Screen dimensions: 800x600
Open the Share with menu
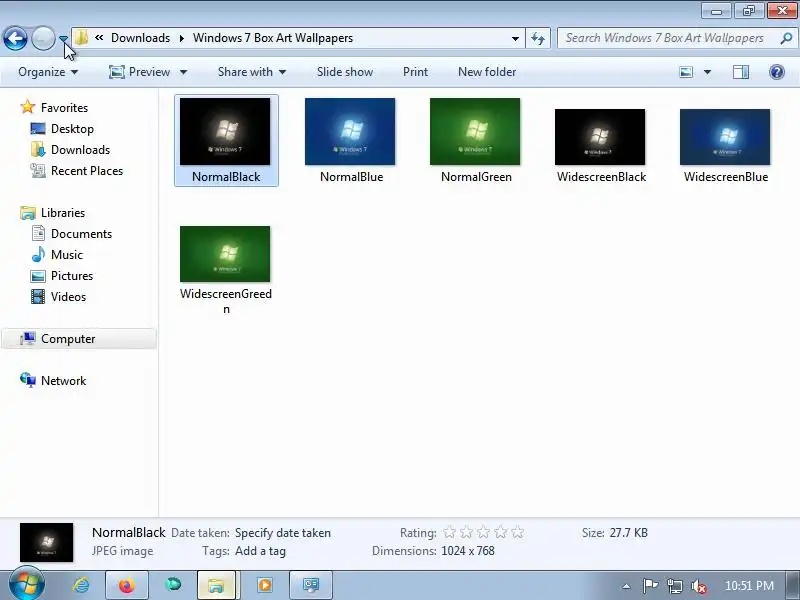point(252,72)
